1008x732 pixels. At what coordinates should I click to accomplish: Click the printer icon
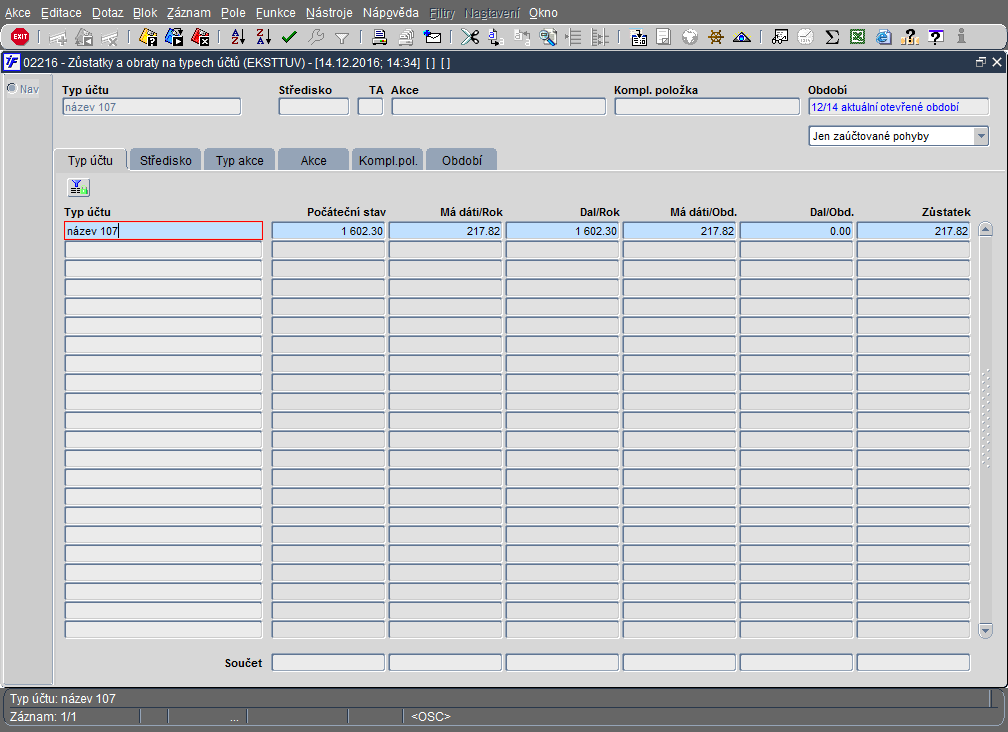pyautogui.click(x=379, y=37)
